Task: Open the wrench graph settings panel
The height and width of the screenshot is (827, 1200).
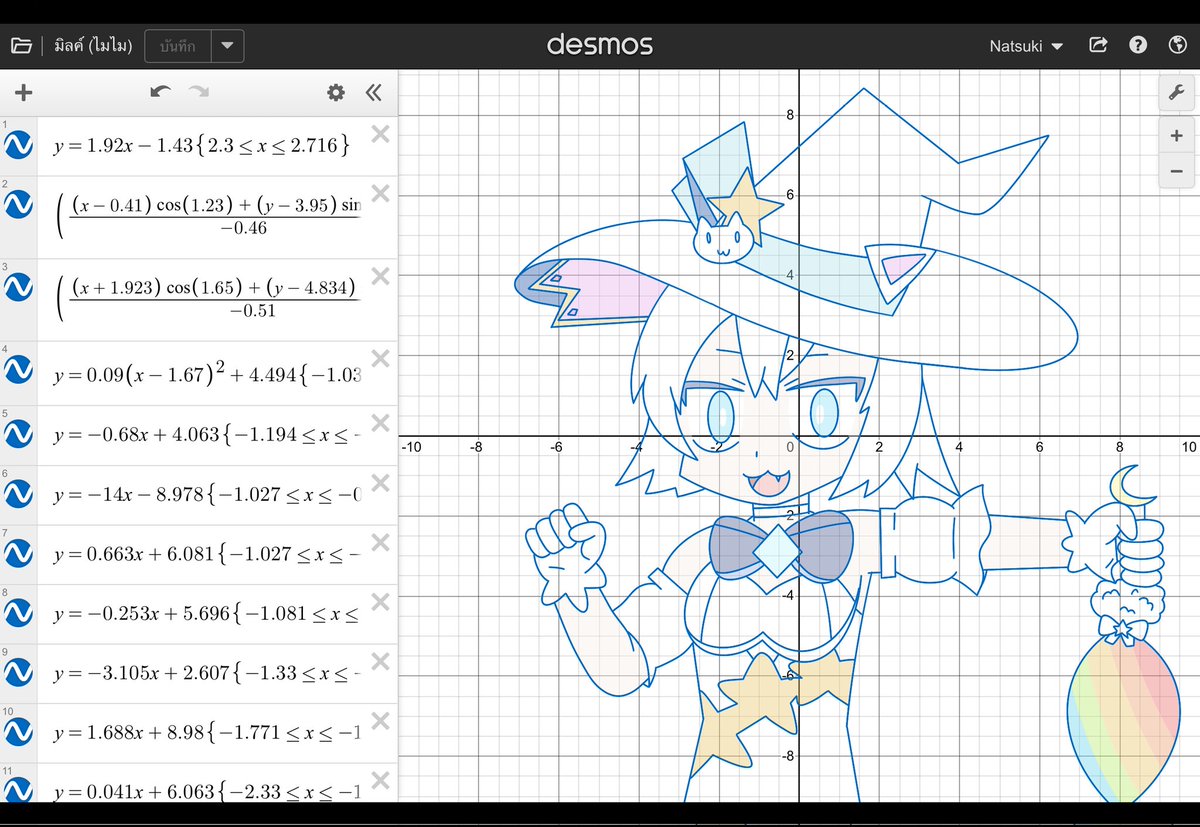Action: point(1176,92)
